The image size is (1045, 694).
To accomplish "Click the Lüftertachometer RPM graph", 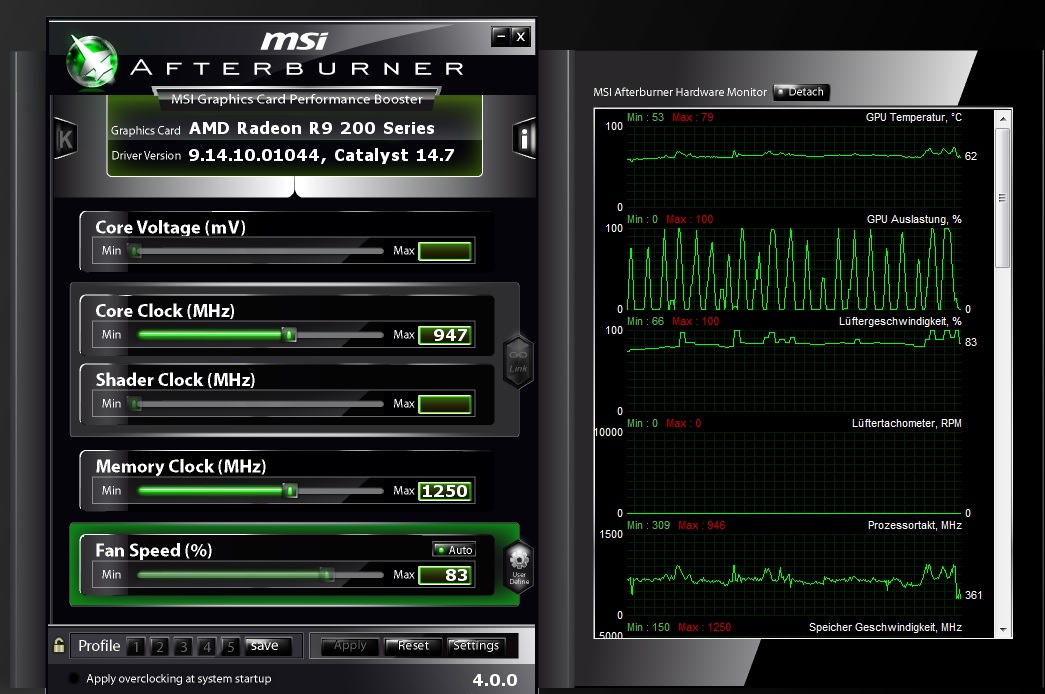I will point(793,473).
